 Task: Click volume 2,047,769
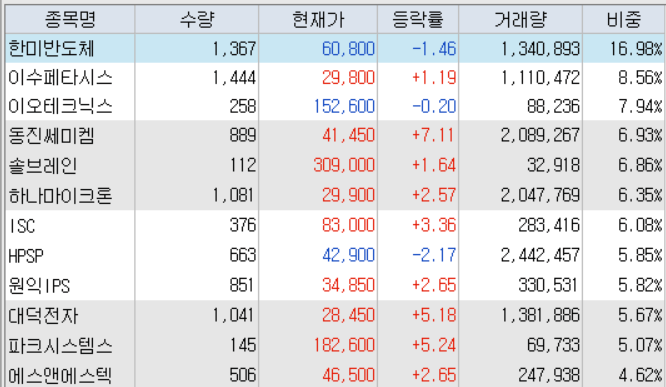(540, 195)
